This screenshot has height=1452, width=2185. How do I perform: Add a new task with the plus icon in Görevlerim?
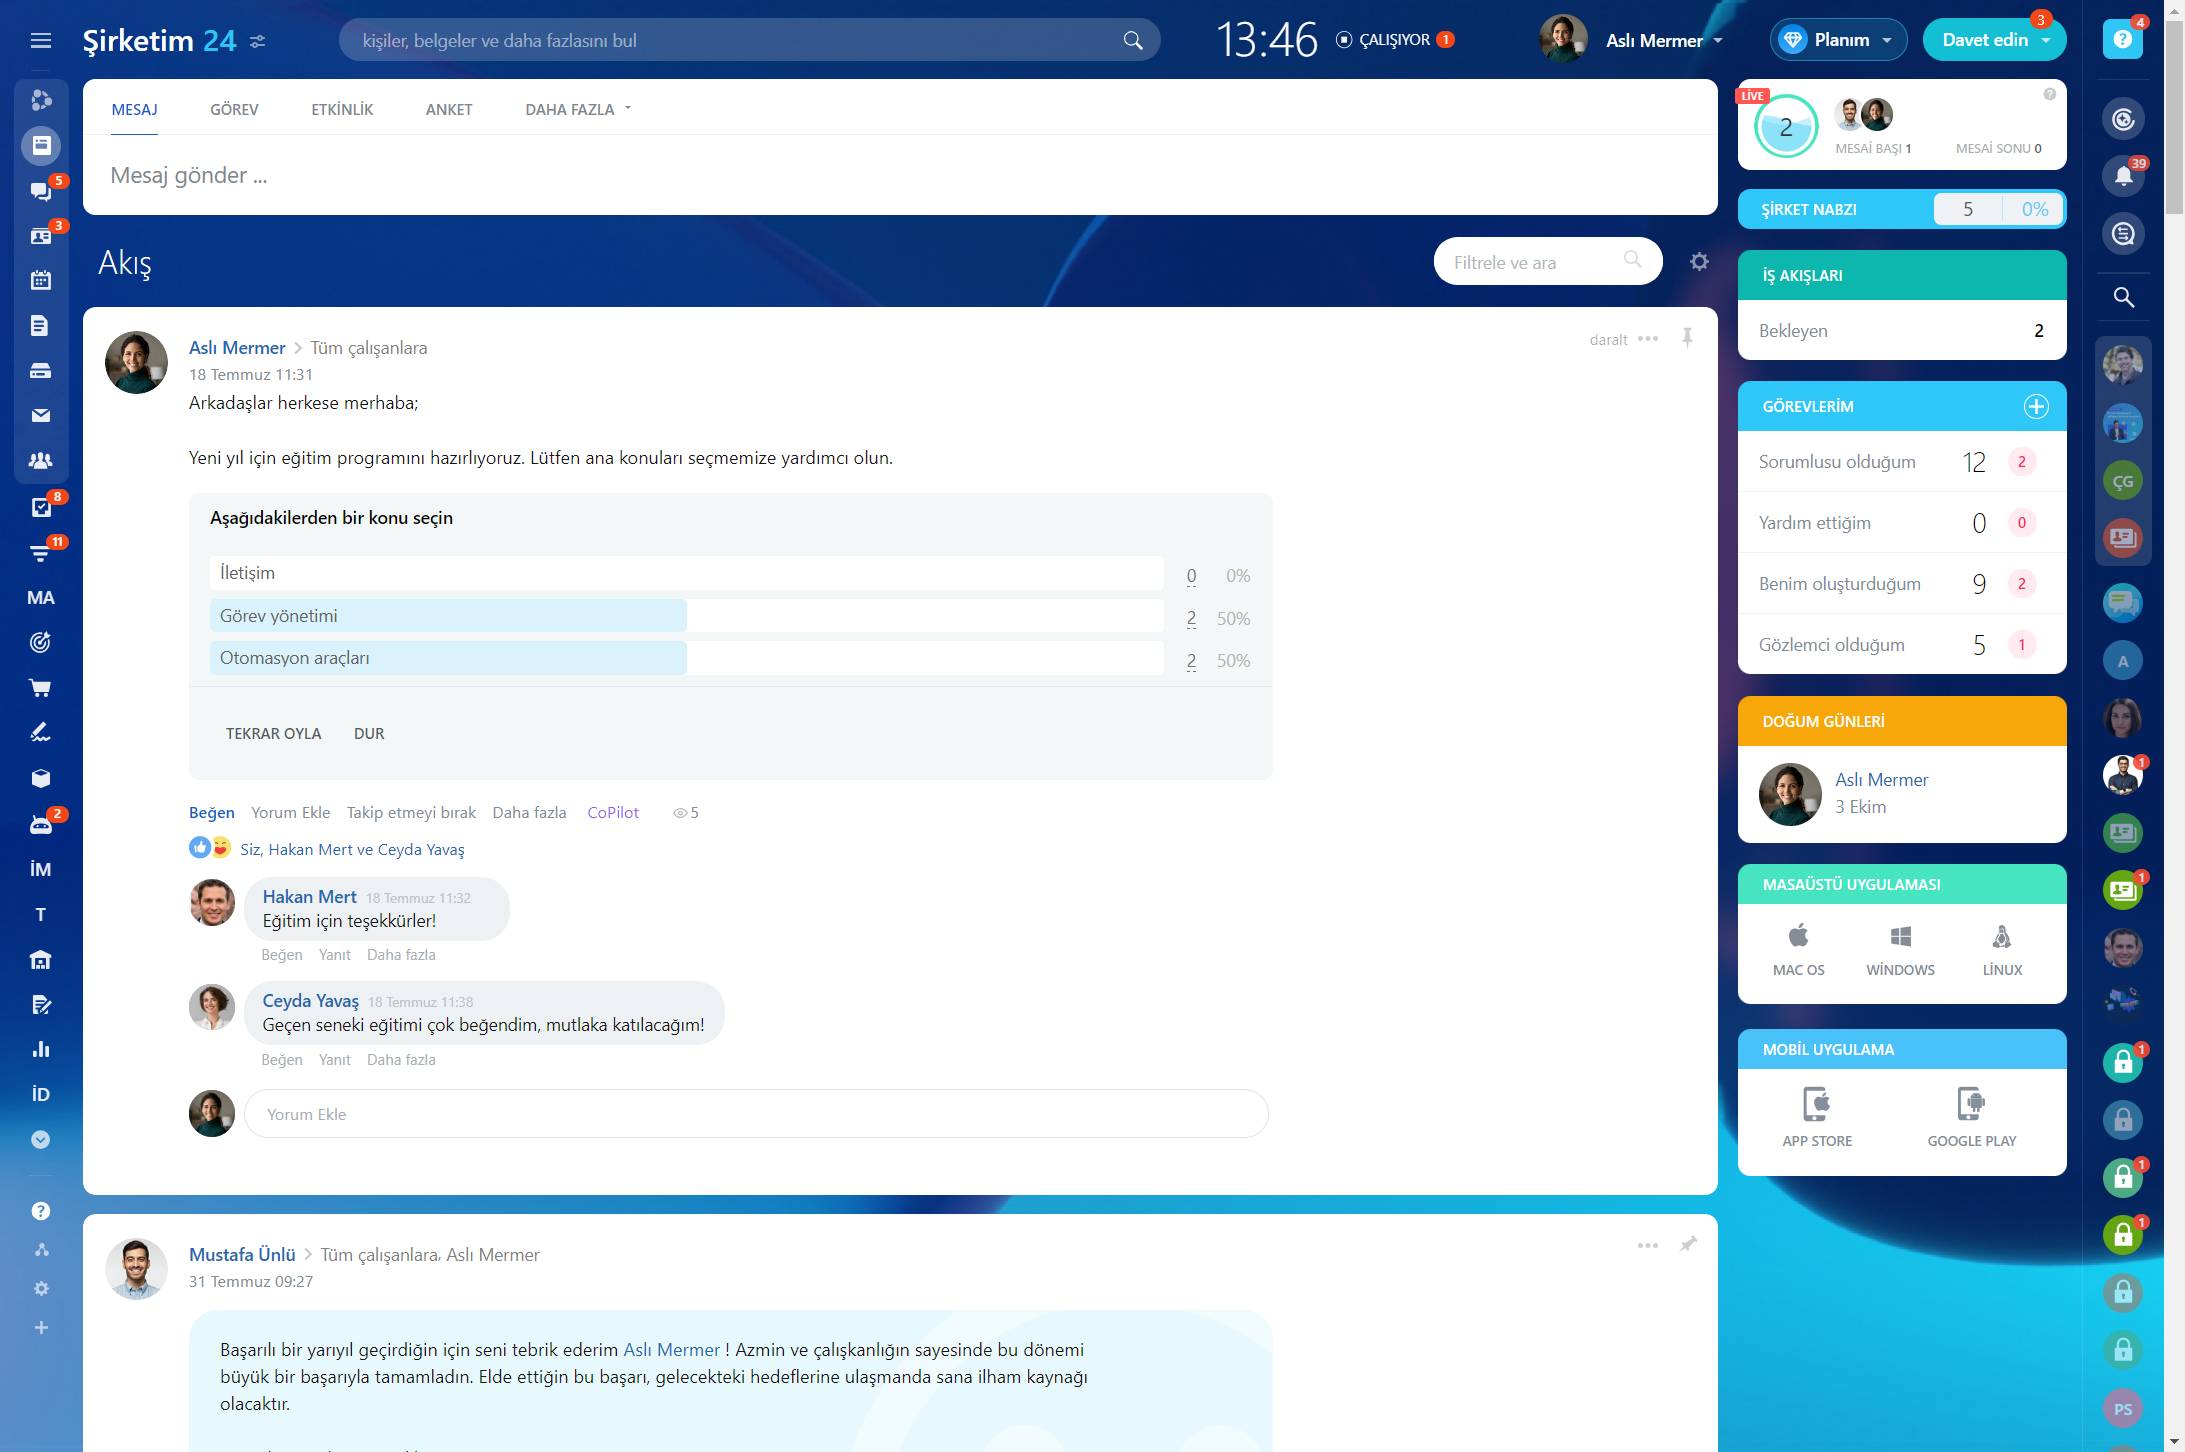tap(2036, 406)
